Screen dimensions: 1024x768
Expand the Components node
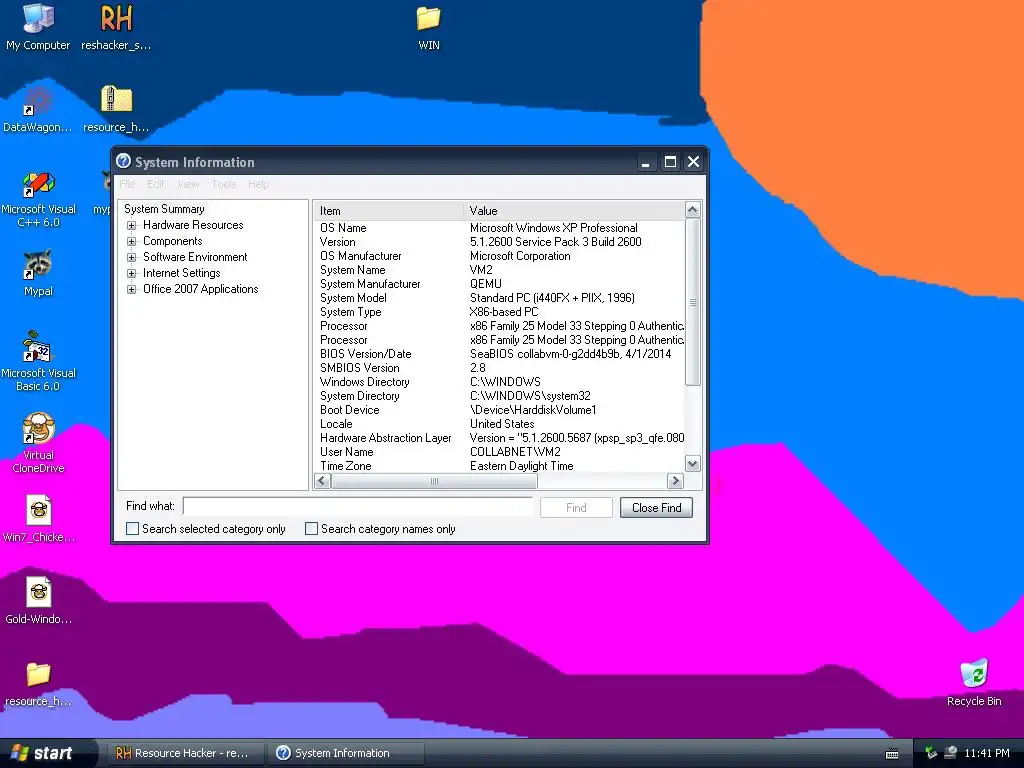(131, 241)
